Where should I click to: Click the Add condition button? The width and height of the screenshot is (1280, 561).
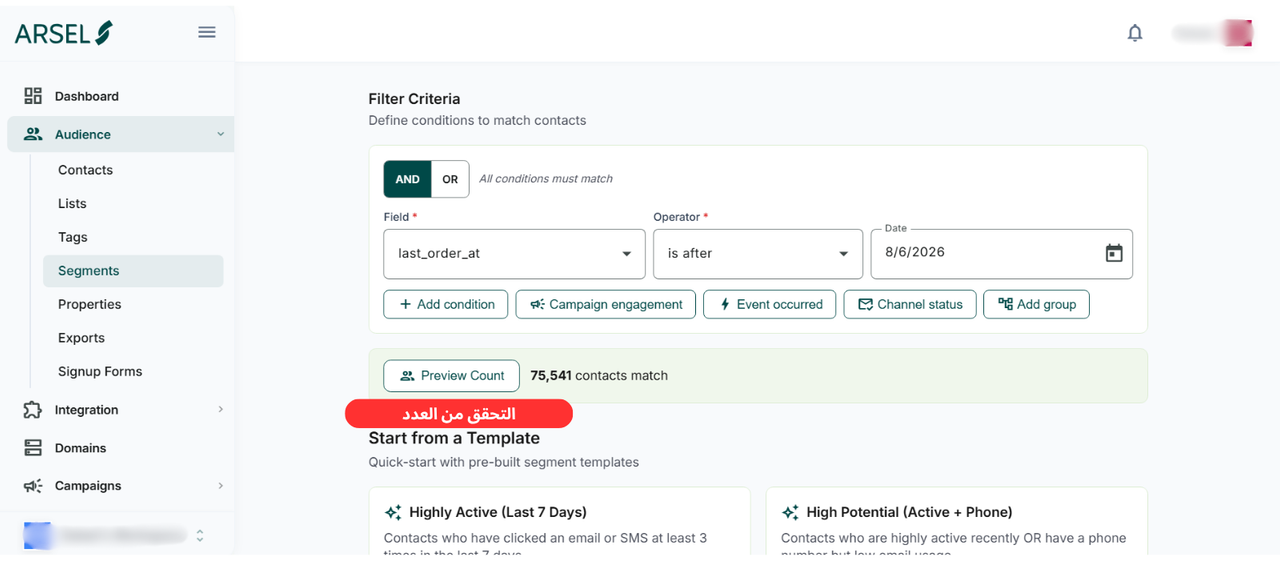446,304
